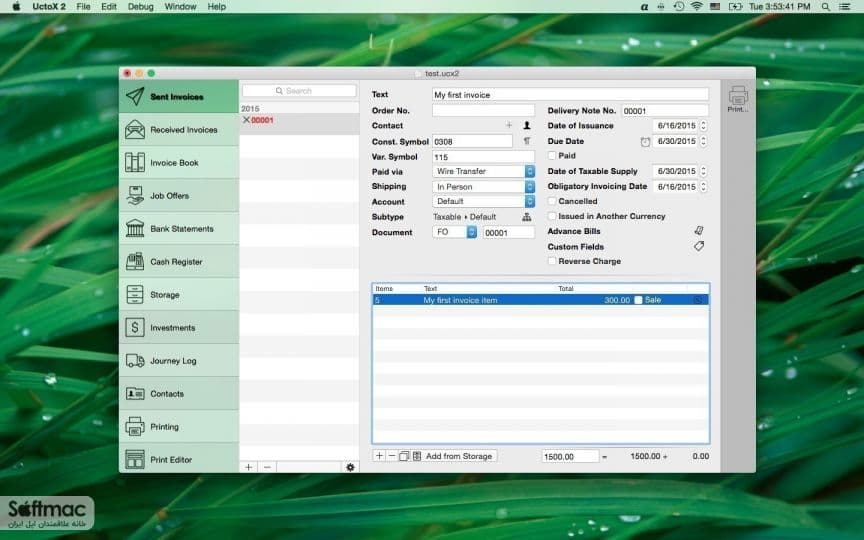Viewport: 864px width, 540px height.
Task: Go to Contacts in sidebar
Action: (179, 393)
